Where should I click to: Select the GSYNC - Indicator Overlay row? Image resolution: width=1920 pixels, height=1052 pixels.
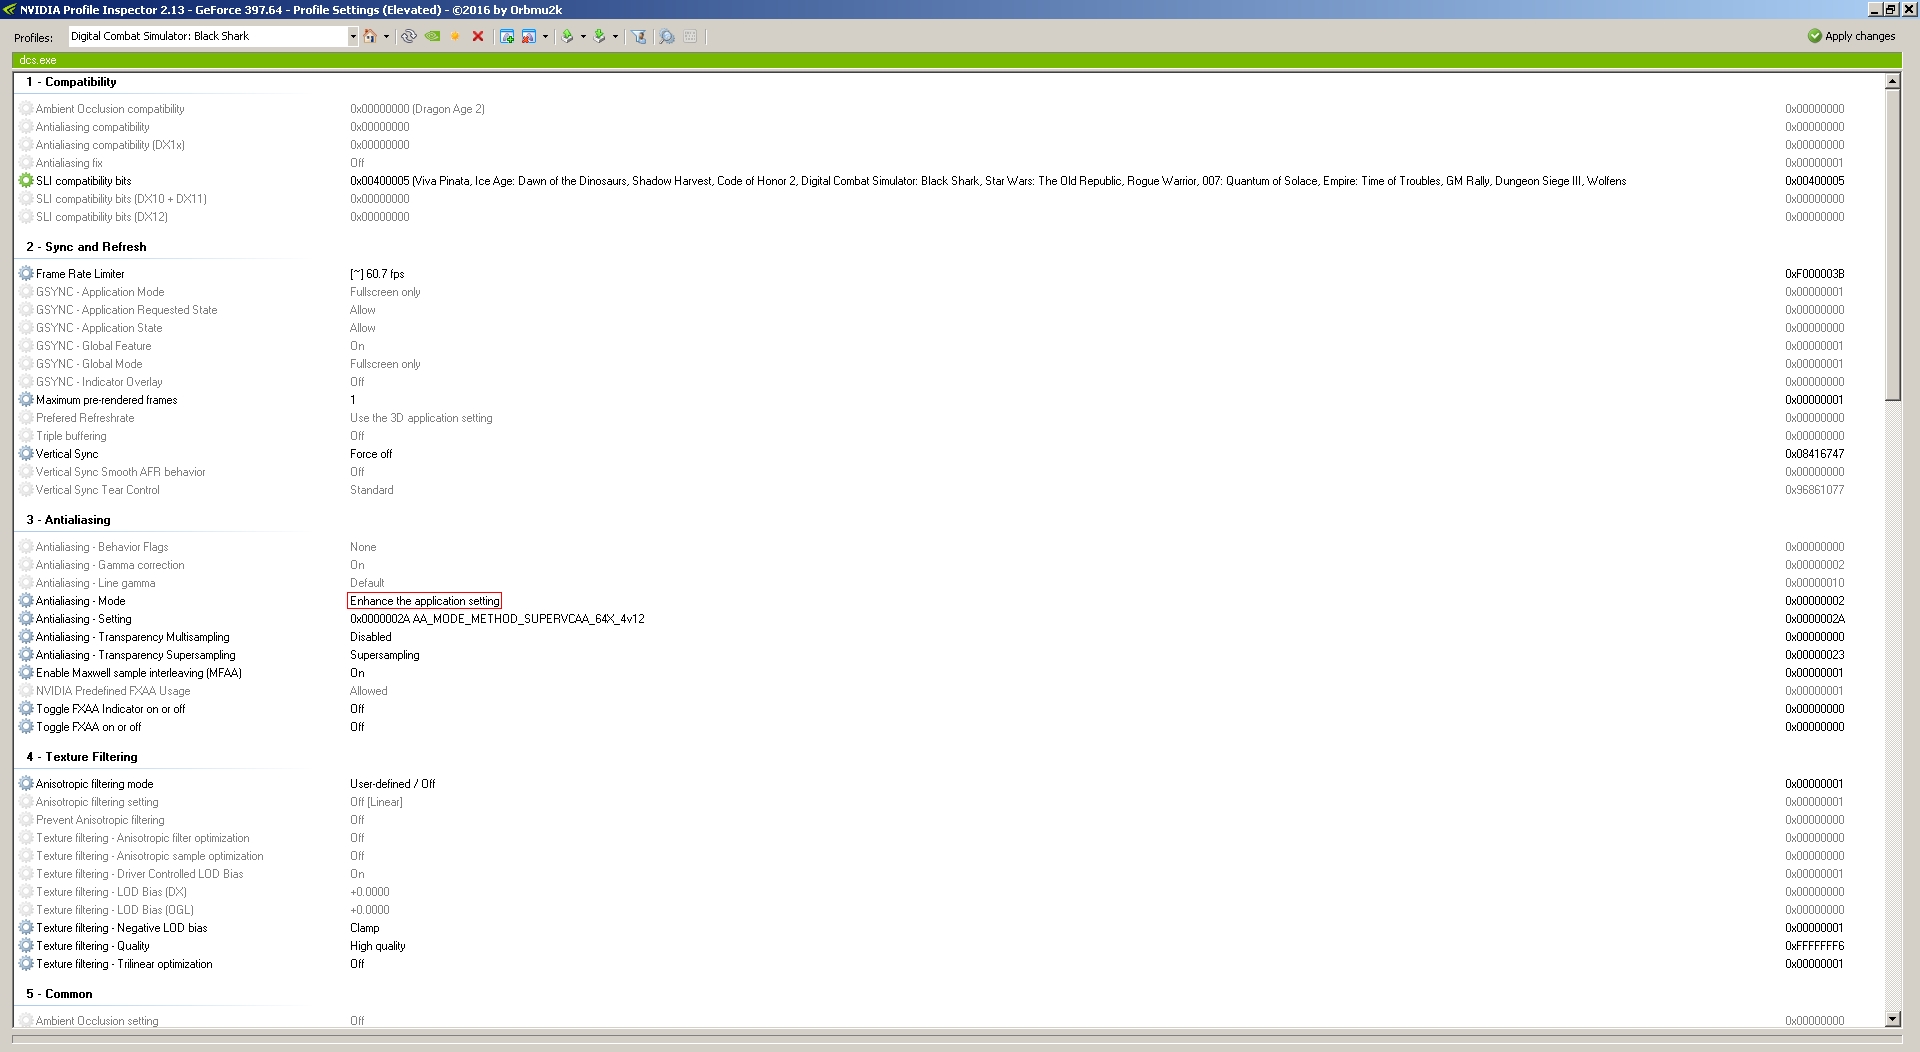pyautogui.click(x=948, y=382)
